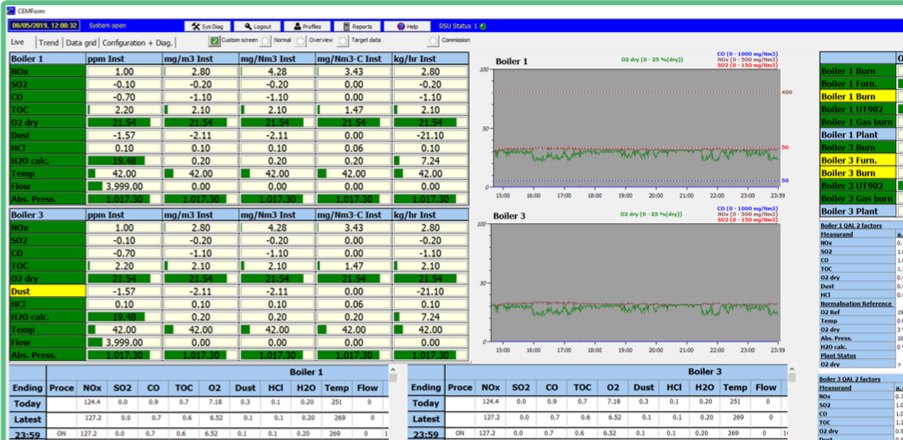This screenshot has width=903, height=440.
Task: Click H2O calc. kg/hr value 7.24 in Boiler 1
Action: pos(430,161)
